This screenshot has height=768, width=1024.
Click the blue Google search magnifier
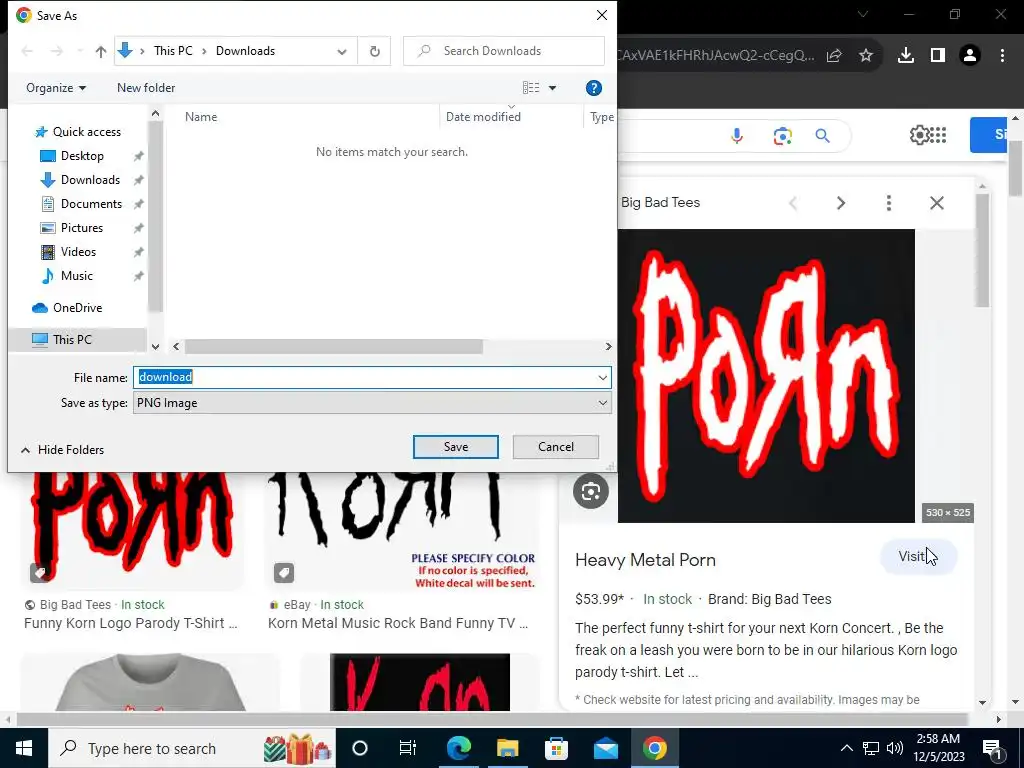[823, 136]
